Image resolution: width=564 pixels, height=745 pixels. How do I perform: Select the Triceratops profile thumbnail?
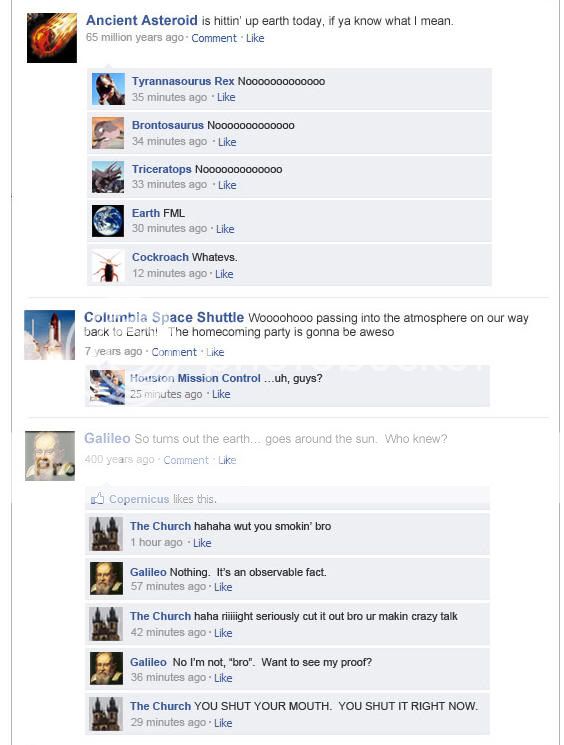pos(108,177)
